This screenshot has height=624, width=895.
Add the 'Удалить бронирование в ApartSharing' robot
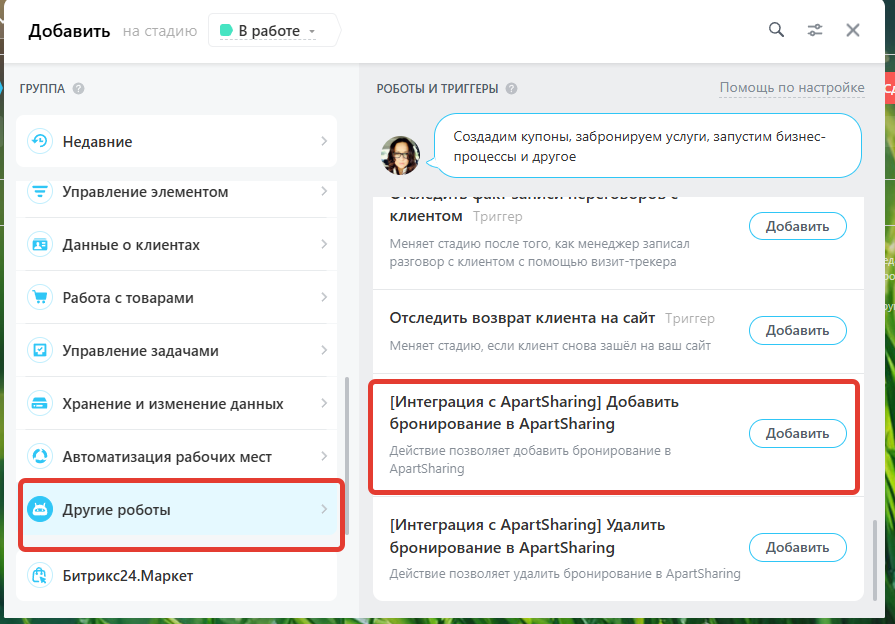(797, 547)
